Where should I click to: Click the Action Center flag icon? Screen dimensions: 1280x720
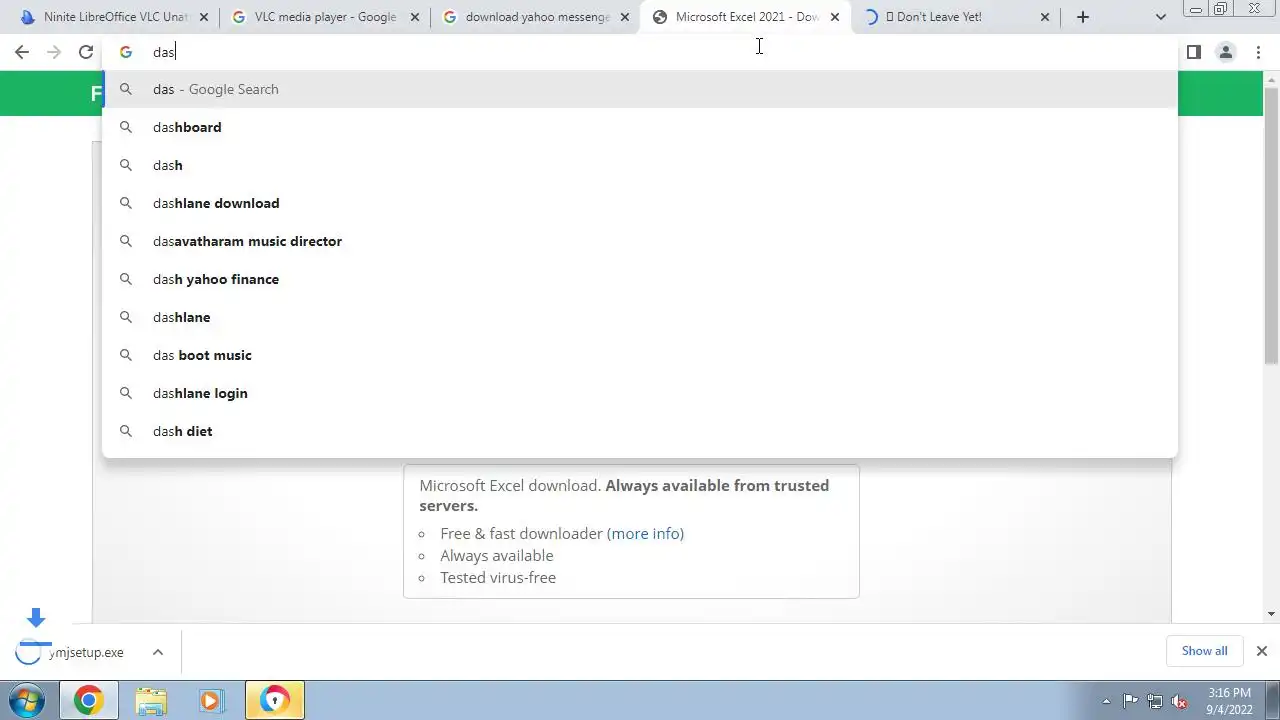tap(1131, 701)
